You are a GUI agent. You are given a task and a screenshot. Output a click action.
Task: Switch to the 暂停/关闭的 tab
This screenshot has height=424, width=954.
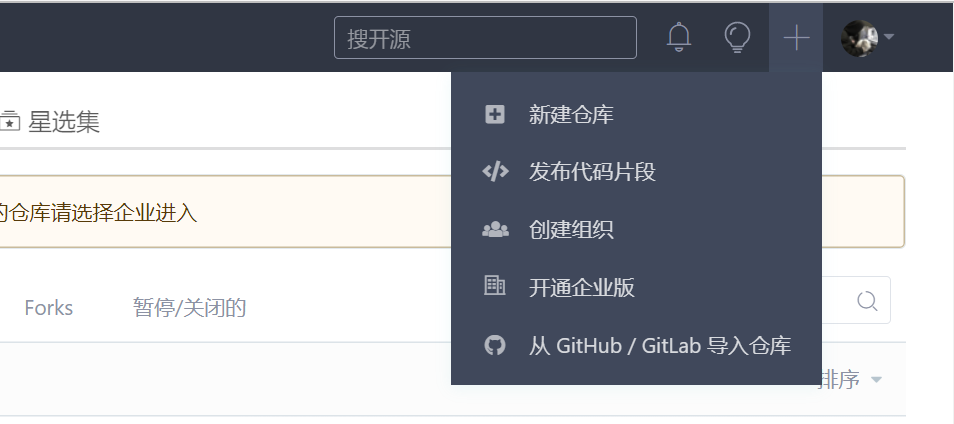pyautogui.click(x=190, y=308)
